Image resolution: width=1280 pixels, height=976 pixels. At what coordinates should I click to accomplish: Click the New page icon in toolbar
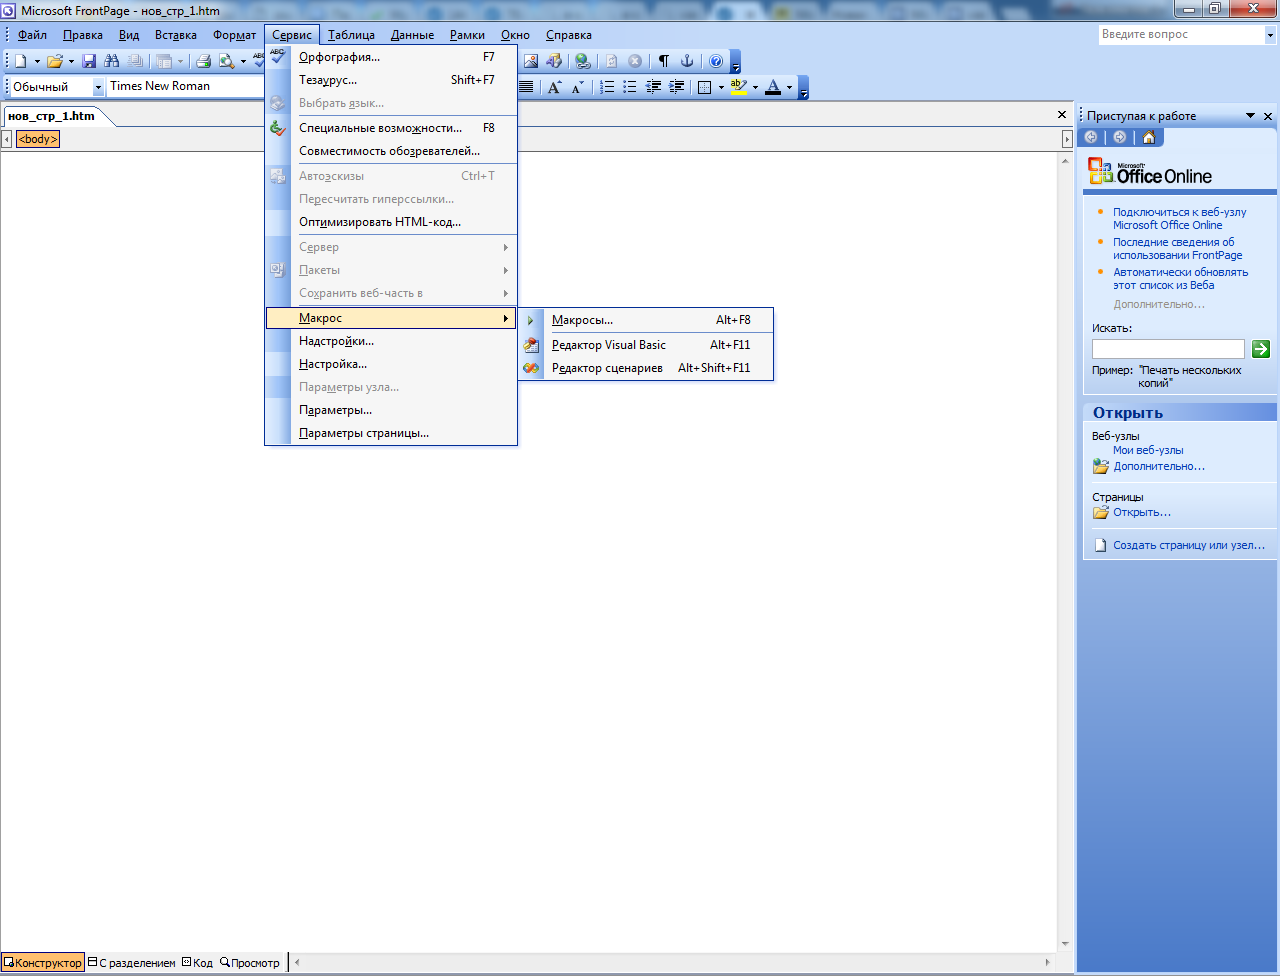pos(20,61)
